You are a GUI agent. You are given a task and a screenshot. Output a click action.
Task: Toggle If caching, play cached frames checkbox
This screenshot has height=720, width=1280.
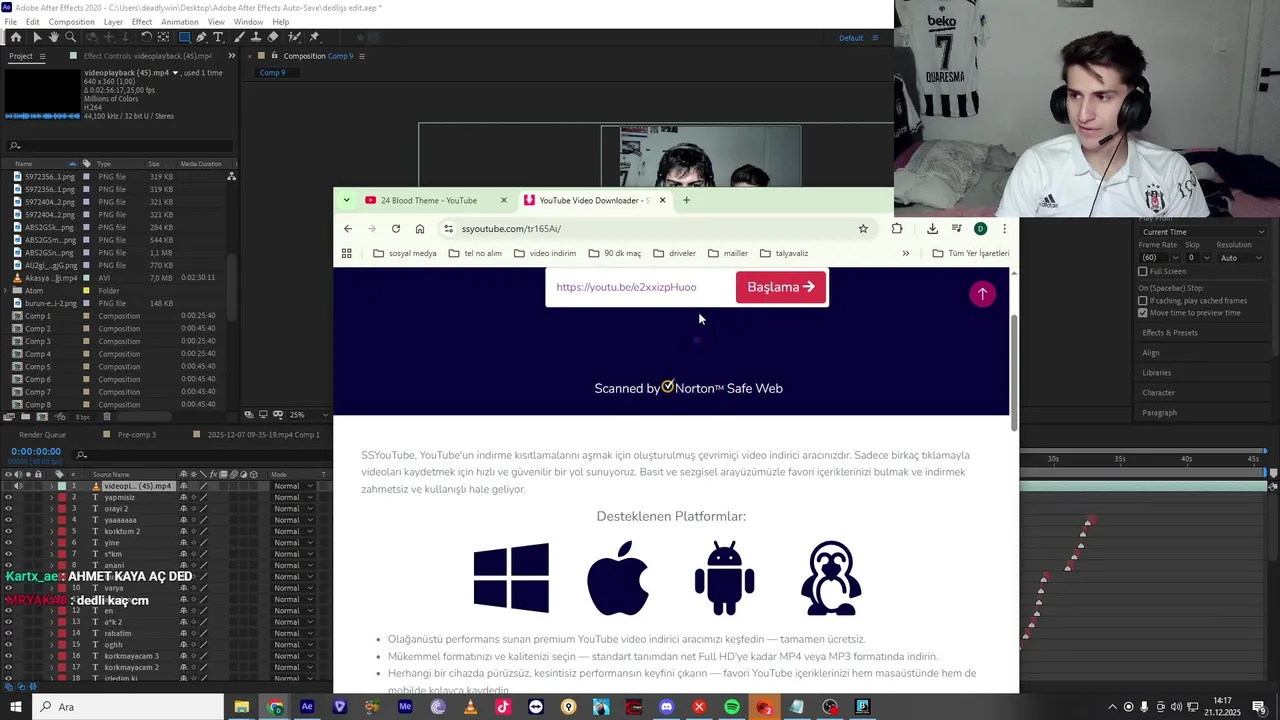(1143, 300)
